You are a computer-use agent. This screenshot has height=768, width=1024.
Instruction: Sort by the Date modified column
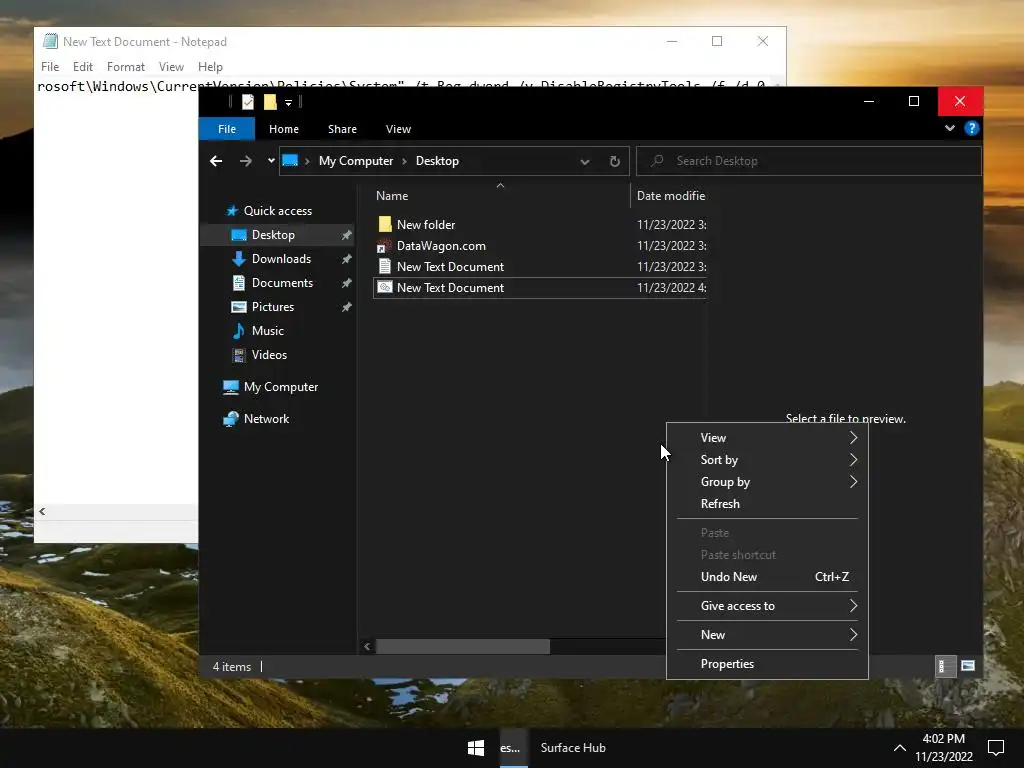point(671,196)
